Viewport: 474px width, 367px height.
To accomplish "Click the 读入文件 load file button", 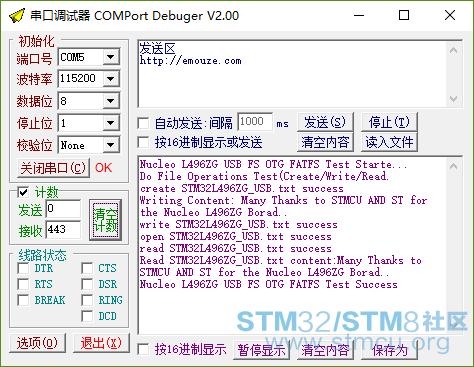I will [389, 142].
